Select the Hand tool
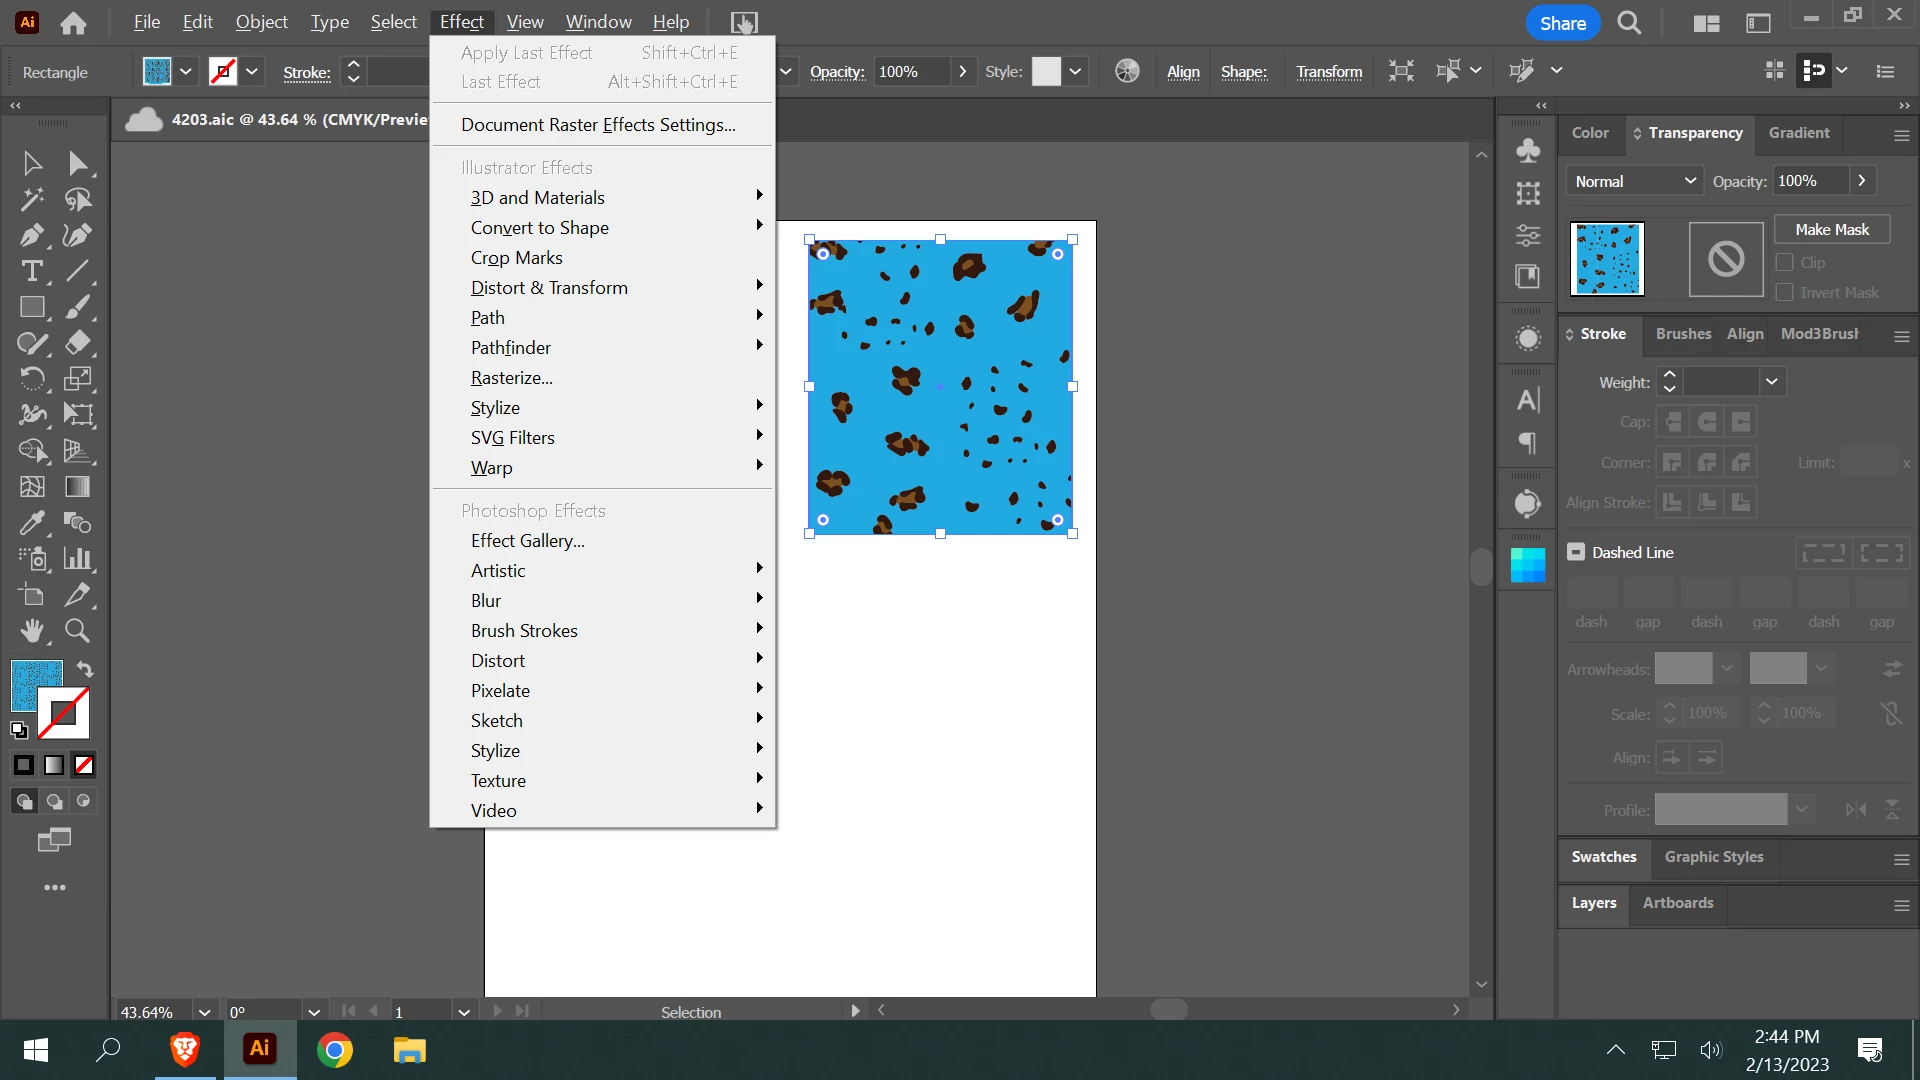The width and height of the screenshot is (1920, 1080). coord(31,631)
